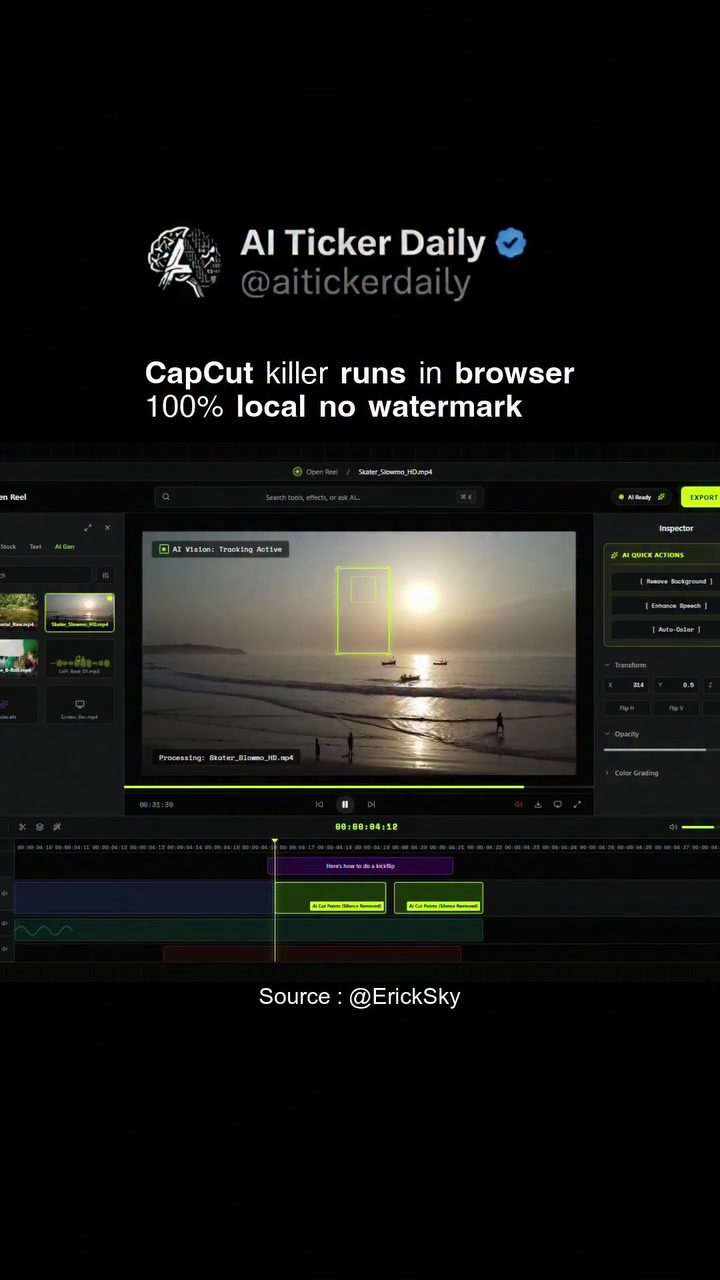Image resolution: width=720 pixels, height=1280 pixels.
Task: Click the timeline volume speaker icon
Action: point(673,827)
